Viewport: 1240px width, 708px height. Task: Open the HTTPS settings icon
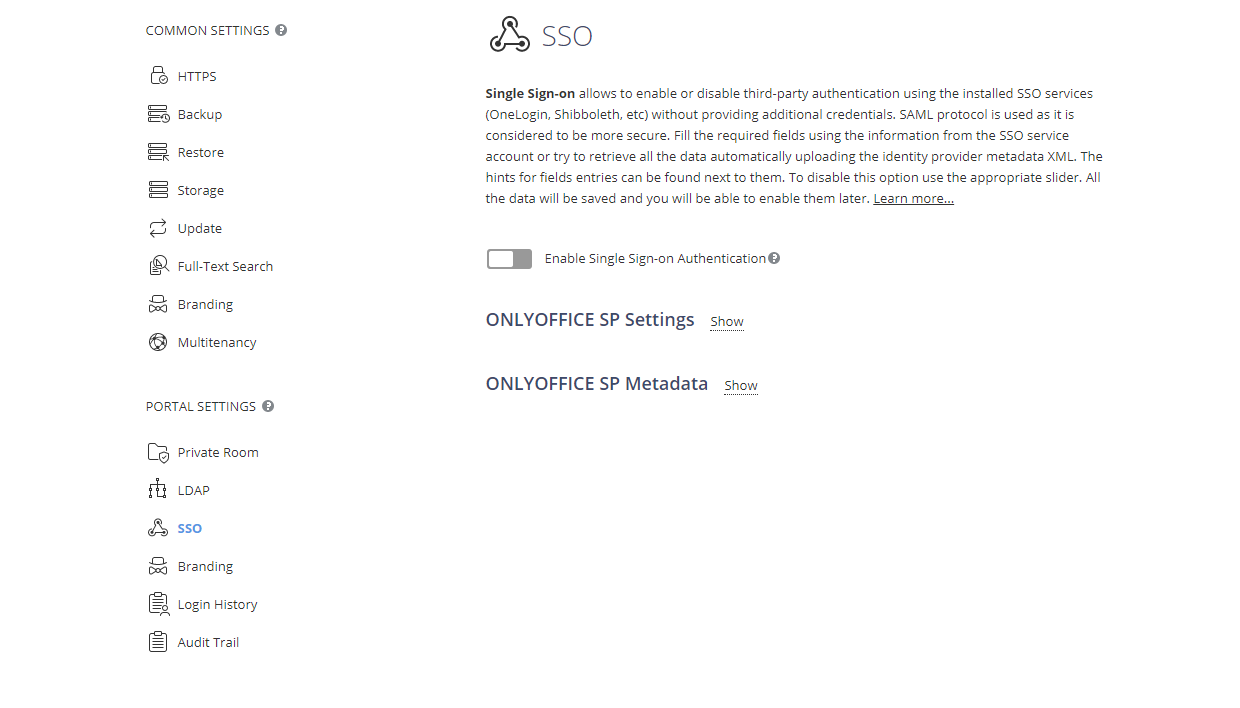point(158,75)
